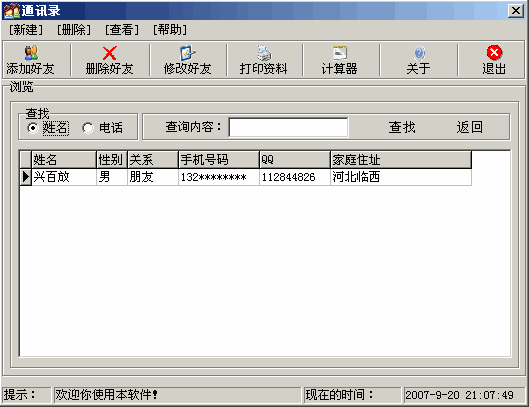Click the 查找 search button
Viewport: 529px width, 407px height.
402,127
